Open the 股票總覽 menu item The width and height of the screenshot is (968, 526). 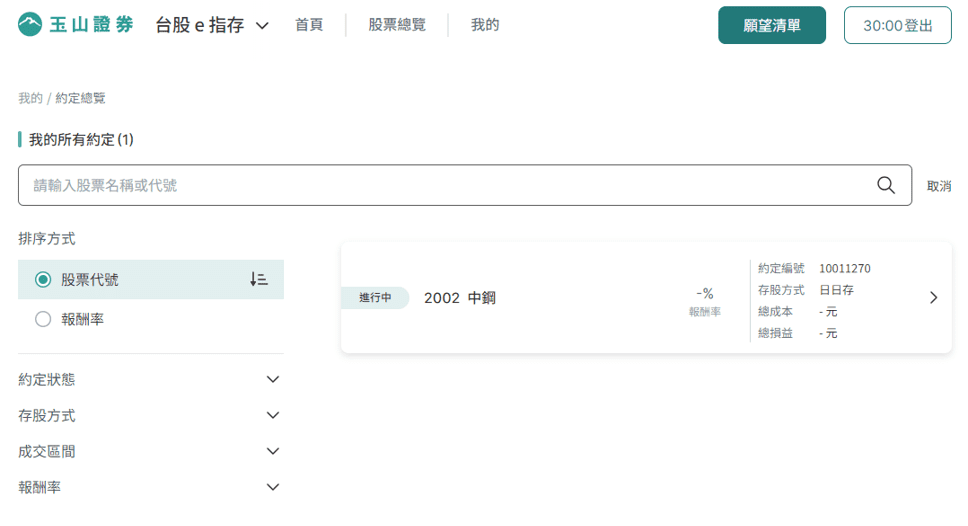click(x=397, y=25)
